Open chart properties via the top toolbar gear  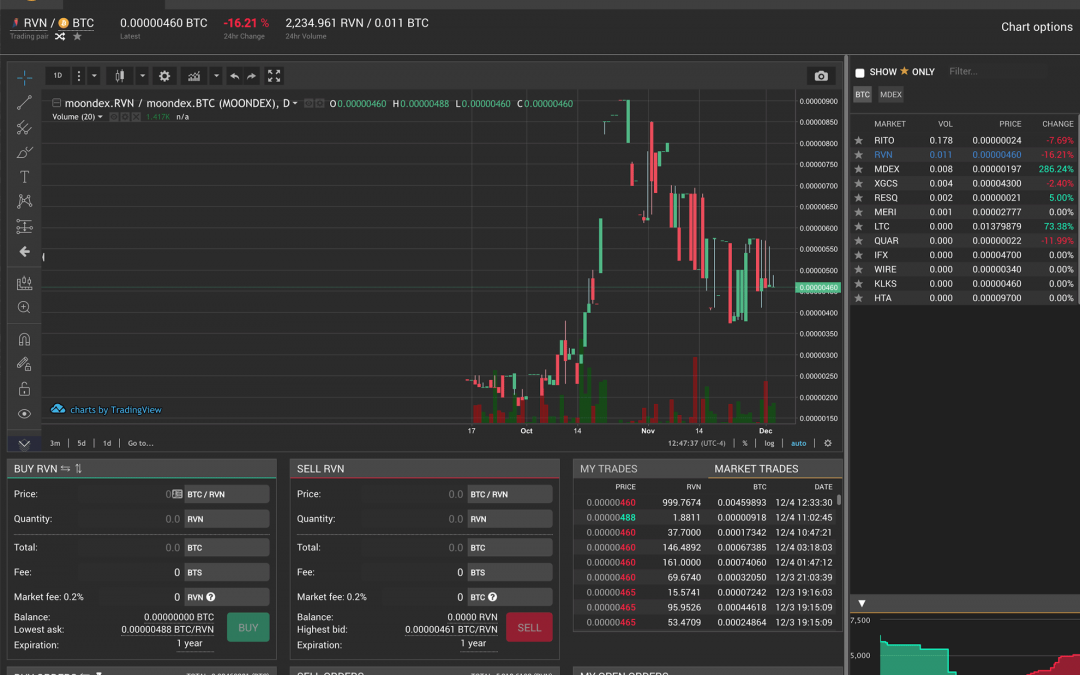[165, 76]
